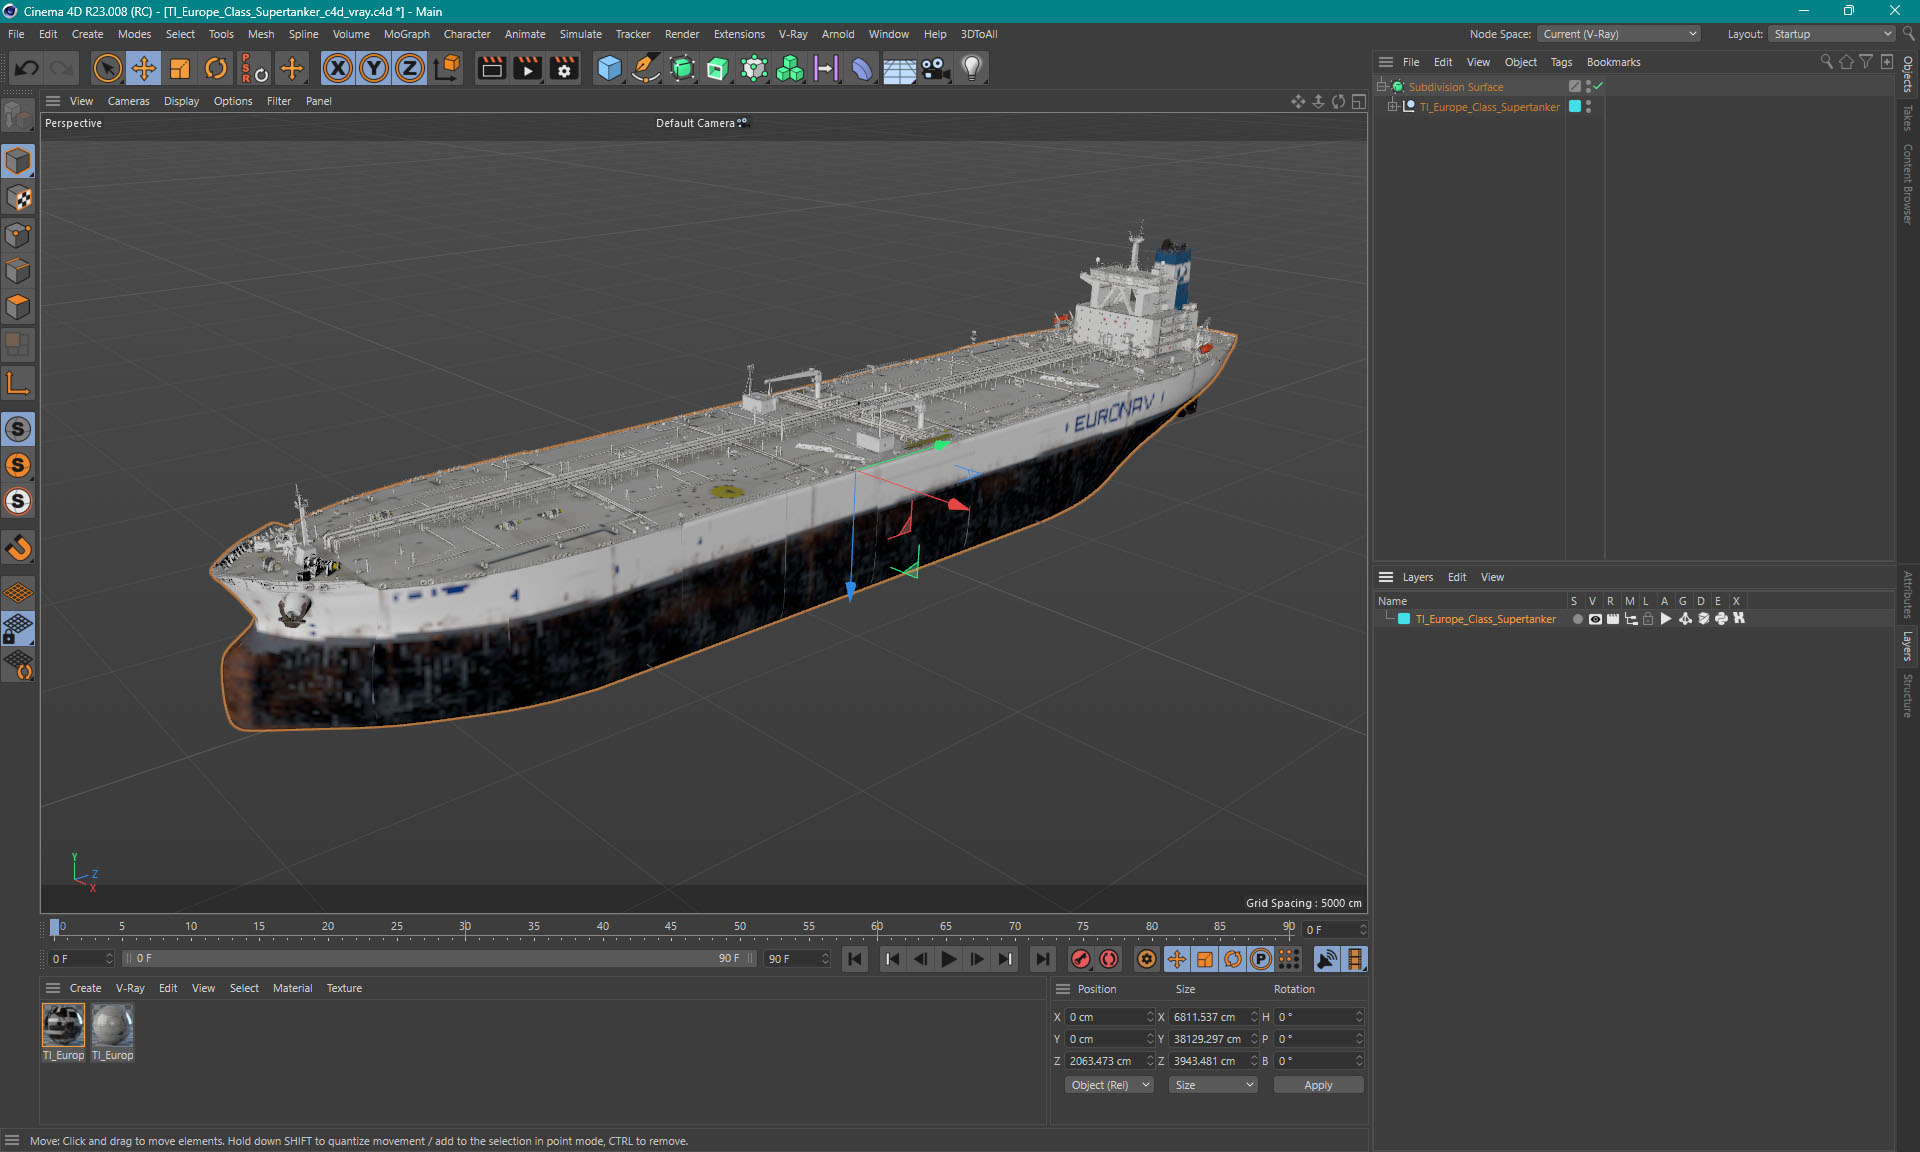The height and width of the screenshot is (1152, 1920).
Task: Open the Bookmarks menu in Object Manager
Action: [x=1613, y=62]
